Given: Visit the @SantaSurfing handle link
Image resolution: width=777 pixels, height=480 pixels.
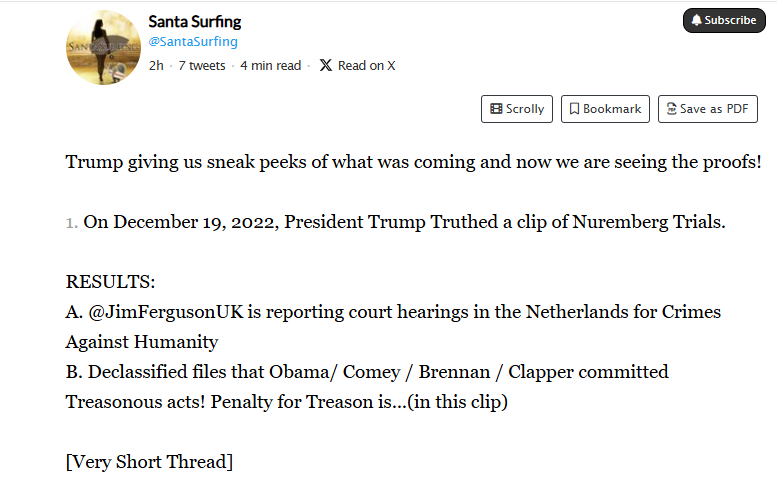Looking at the screenshot, I should [193, 42].
